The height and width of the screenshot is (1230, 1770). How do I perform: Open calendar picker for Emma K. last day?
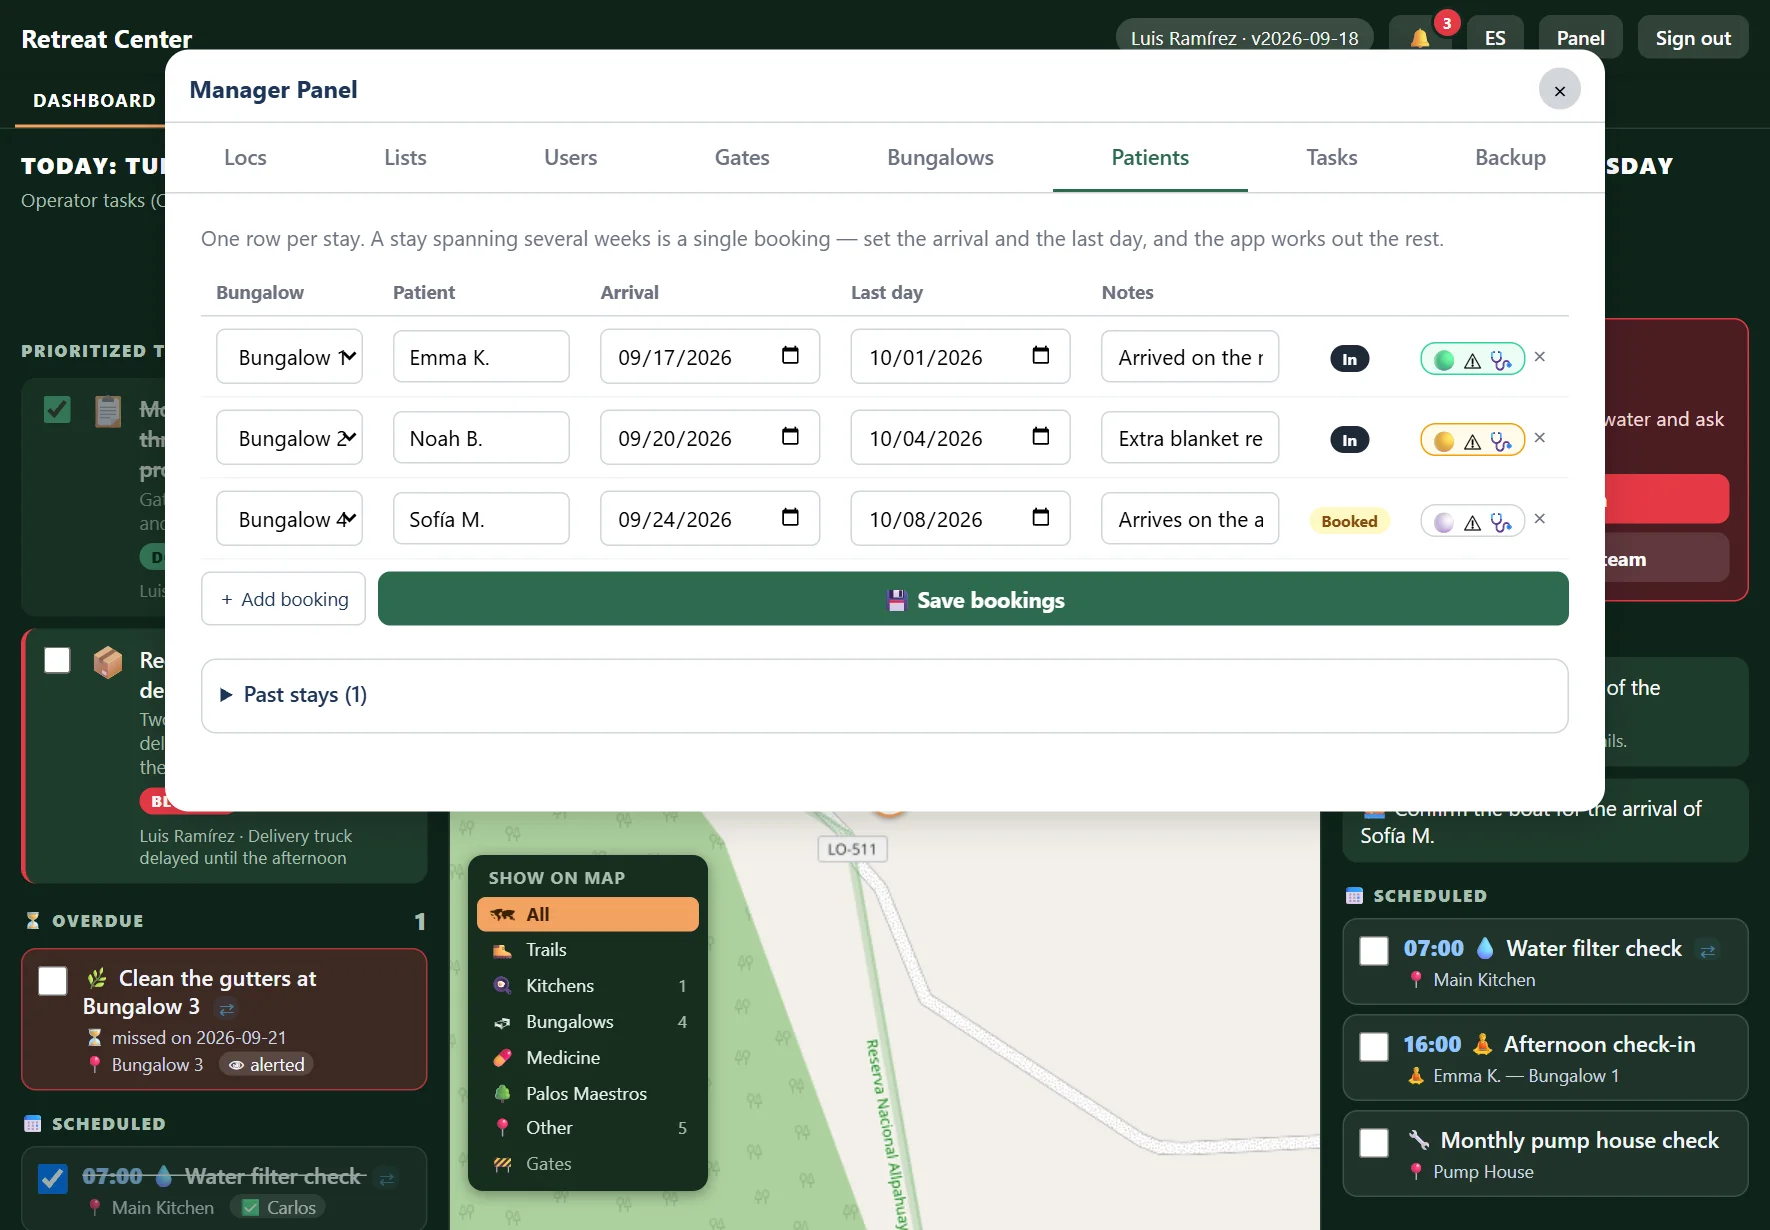1040,356
